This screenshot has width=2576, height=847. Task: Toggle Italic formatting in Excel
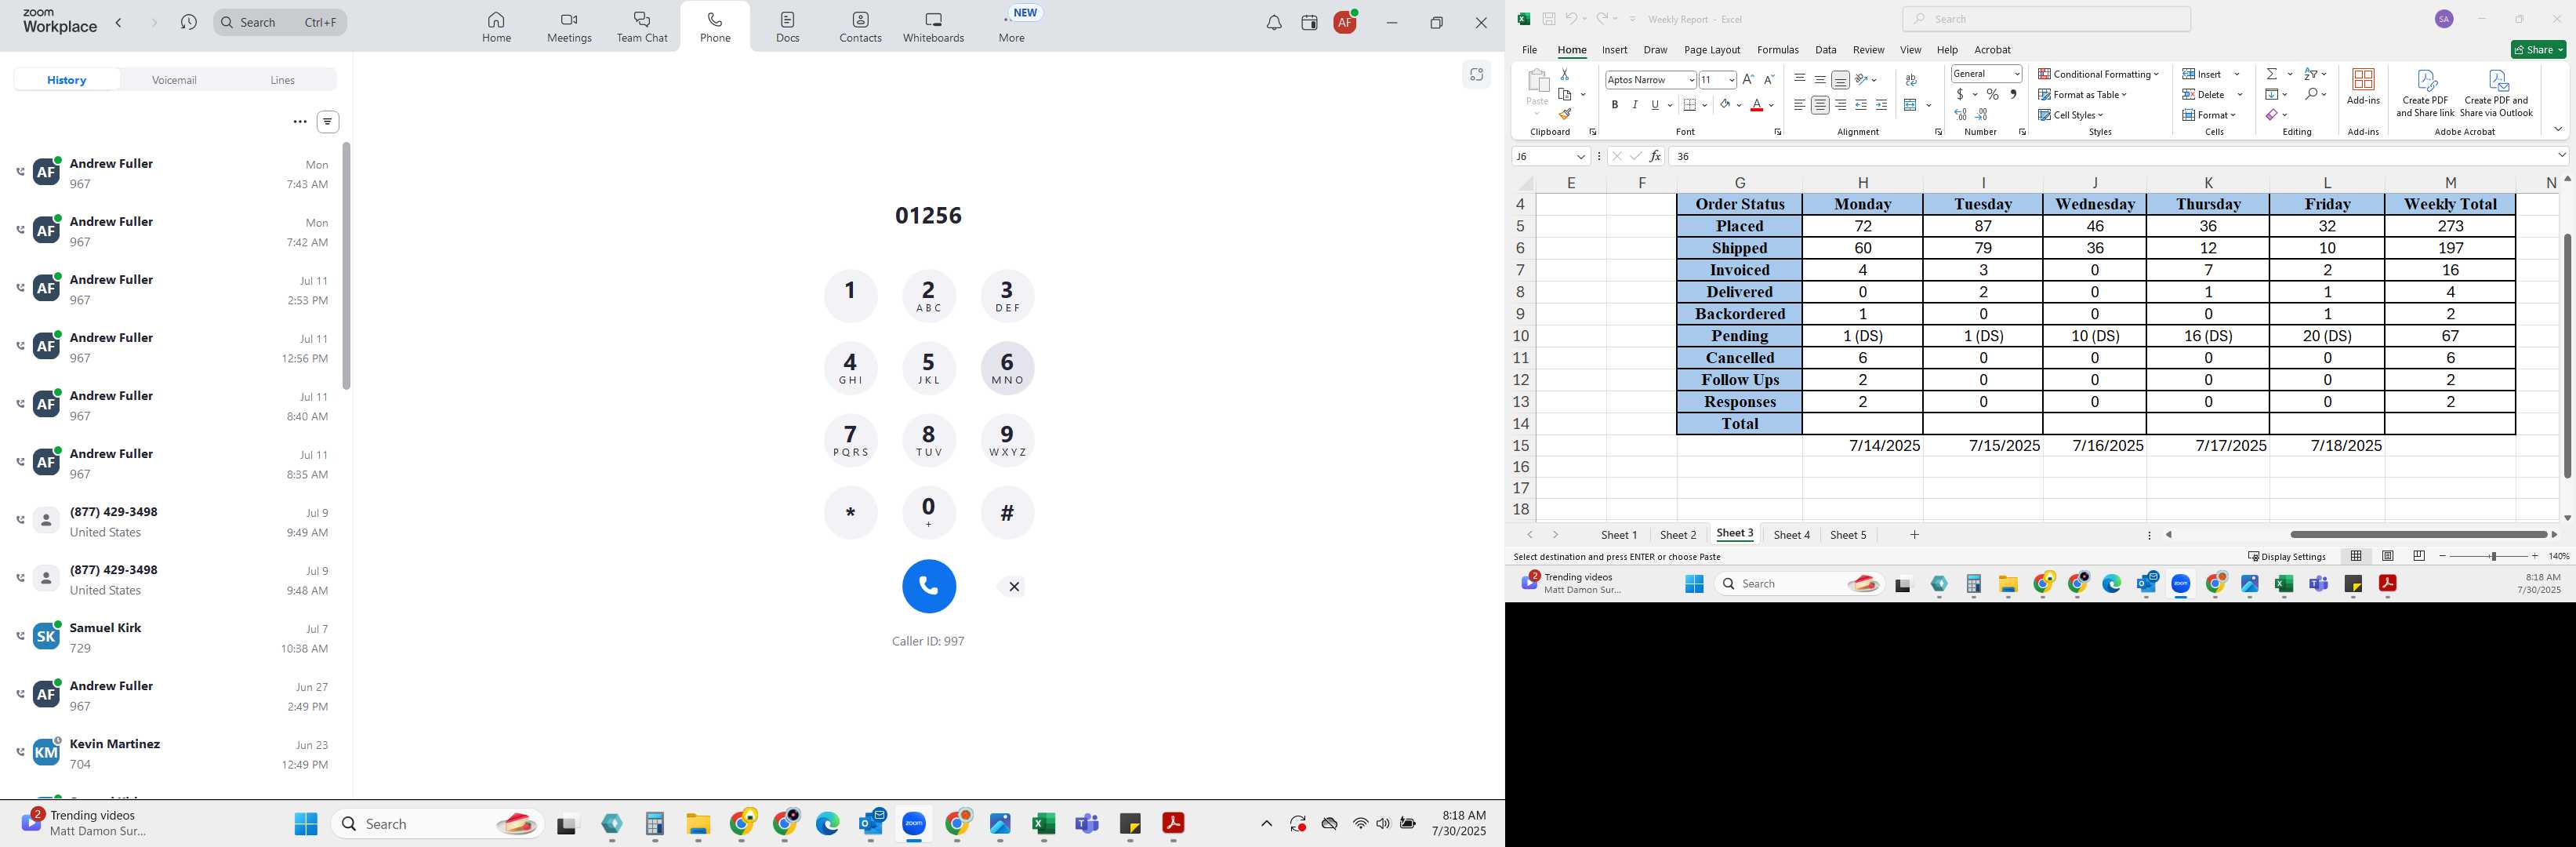[x=1635, y=105]
